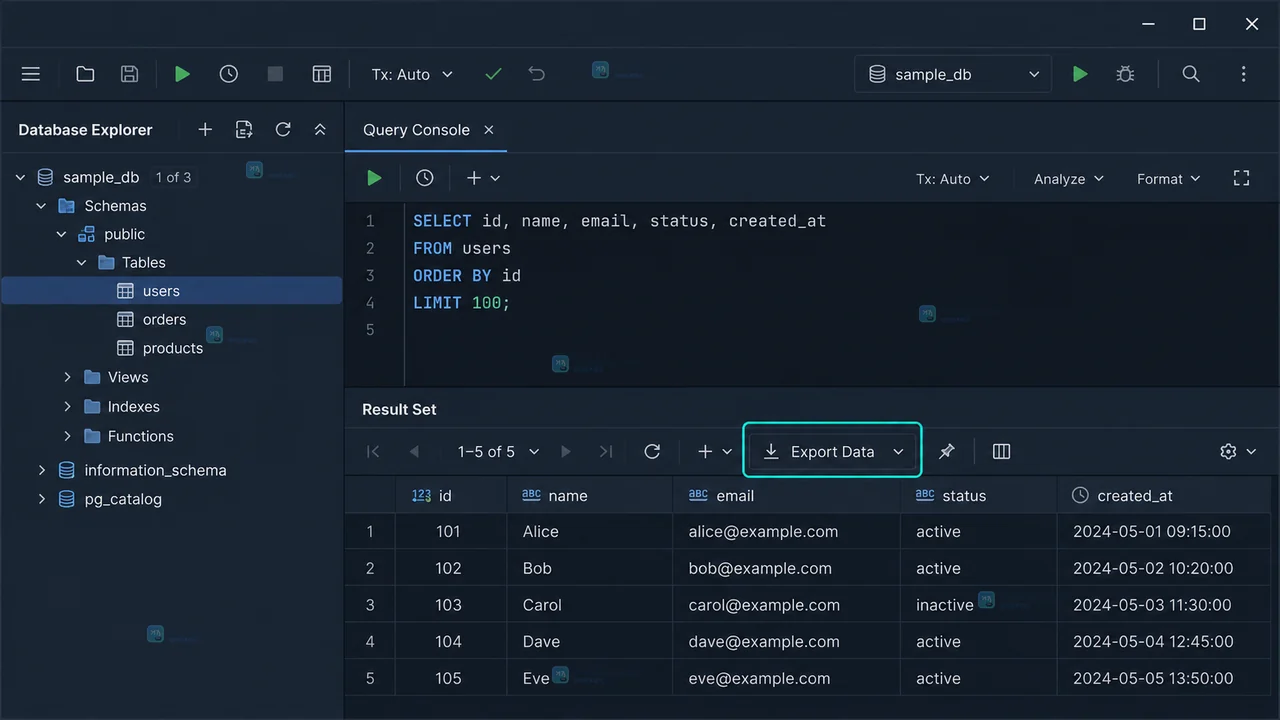Click the Export Data button

833,452
